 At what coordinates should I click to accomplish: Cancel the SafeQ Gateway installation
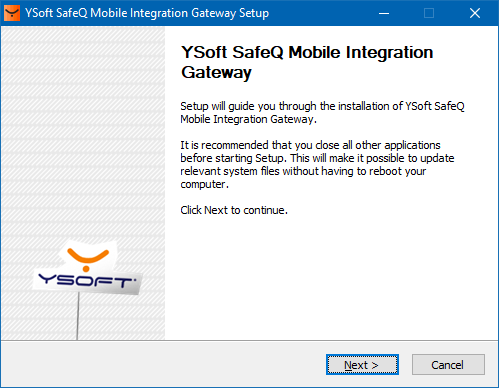tap(448, 365)
